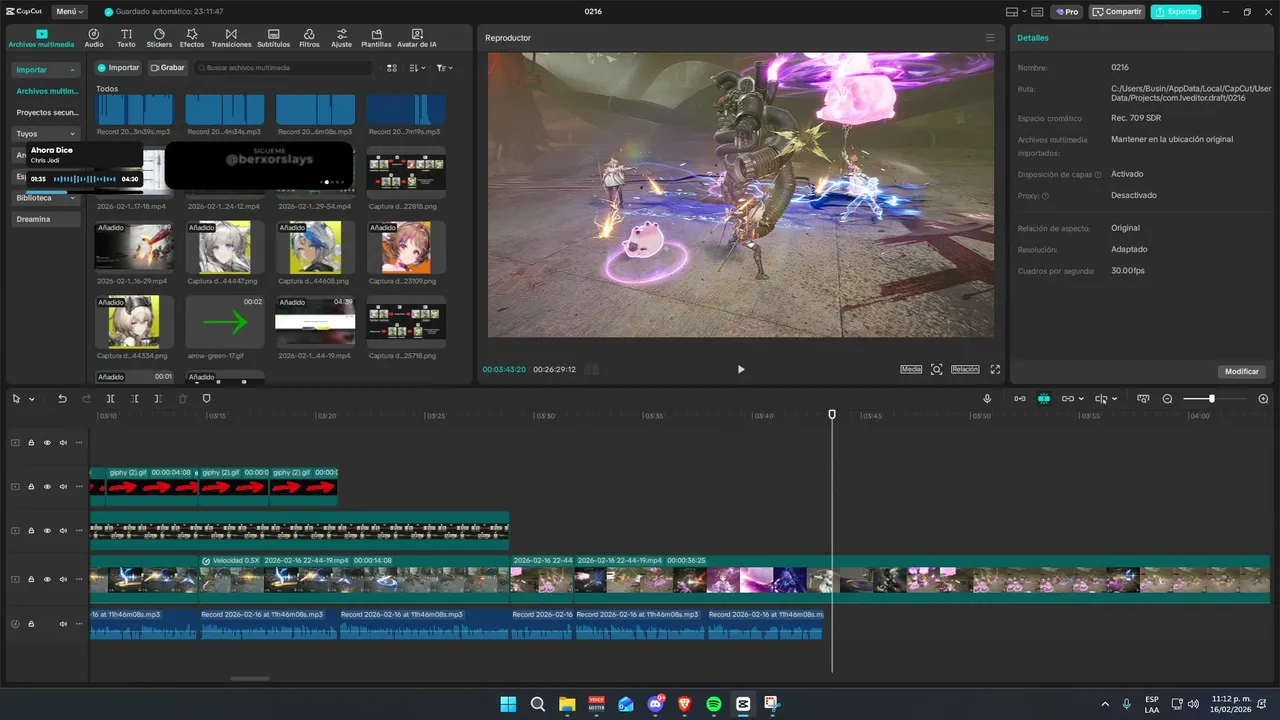Lock the giphy (2).gif track
This screenshot has height=720, width=1280.
tap(31, 486)
